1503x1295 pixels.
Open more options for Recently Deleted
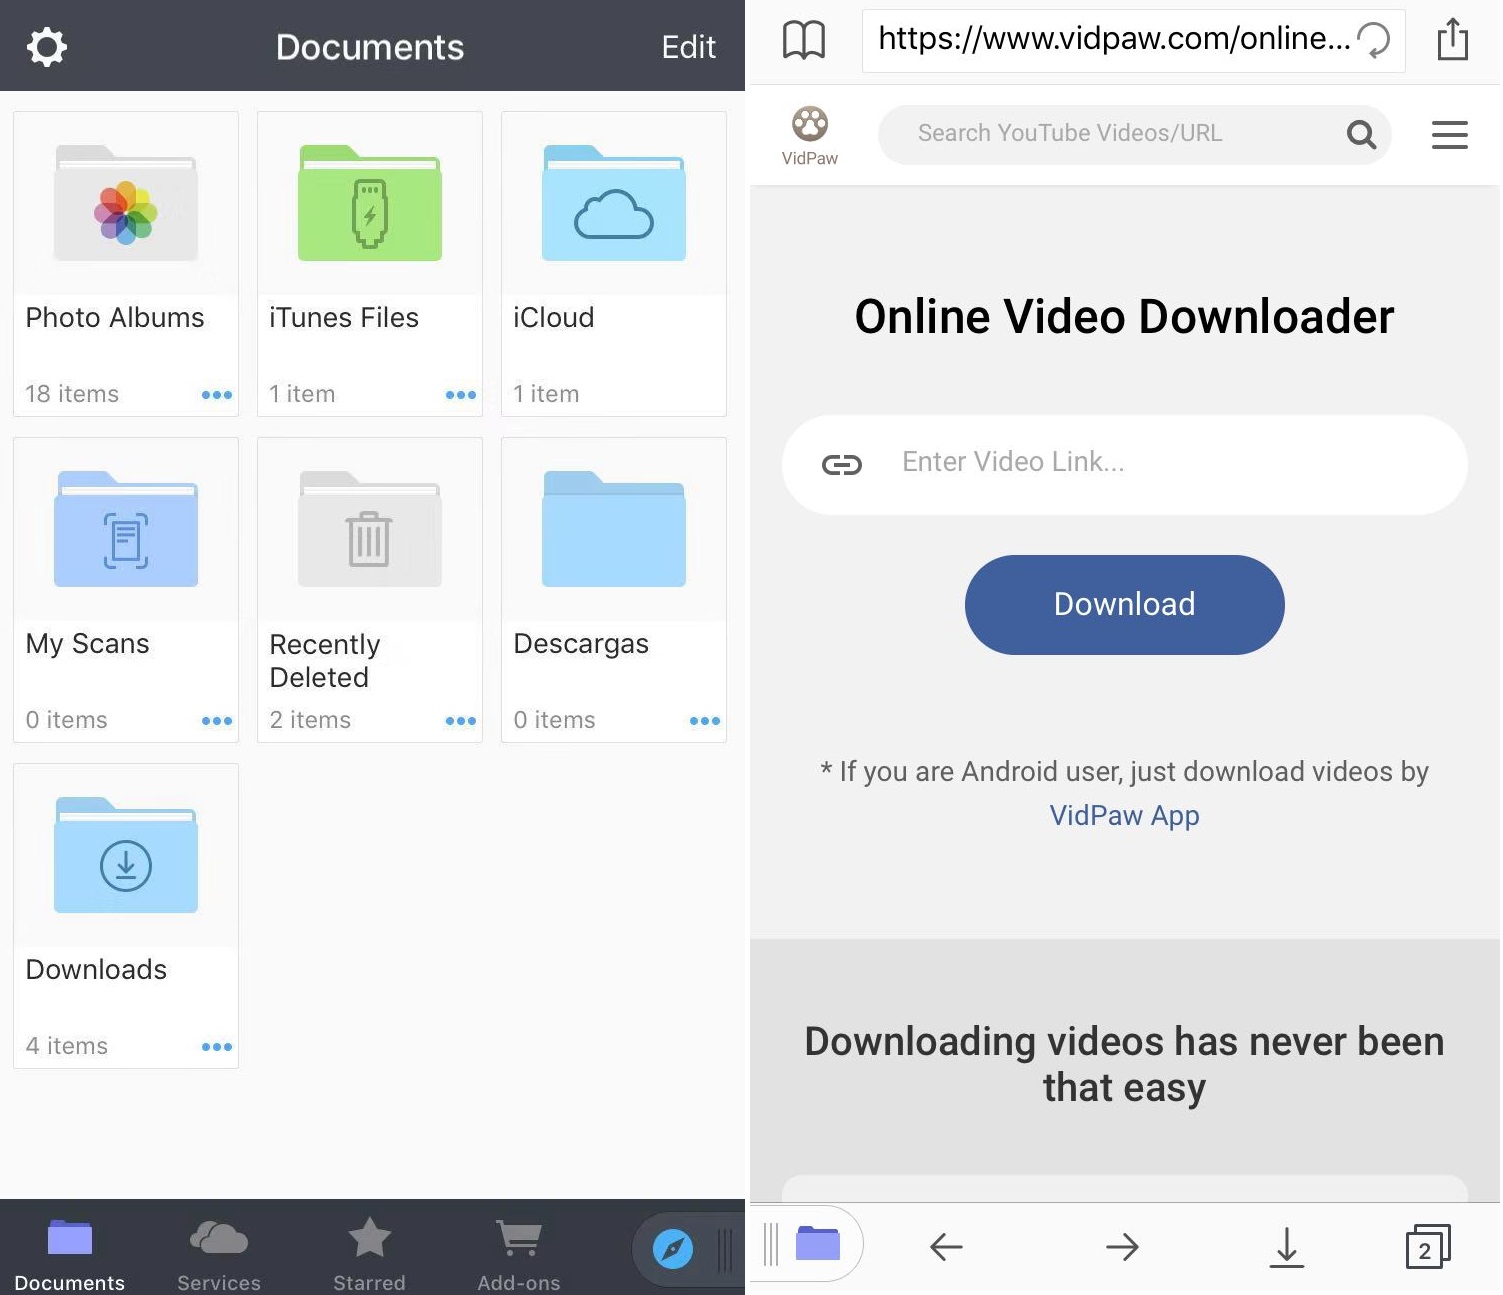(x=461, y=721)
